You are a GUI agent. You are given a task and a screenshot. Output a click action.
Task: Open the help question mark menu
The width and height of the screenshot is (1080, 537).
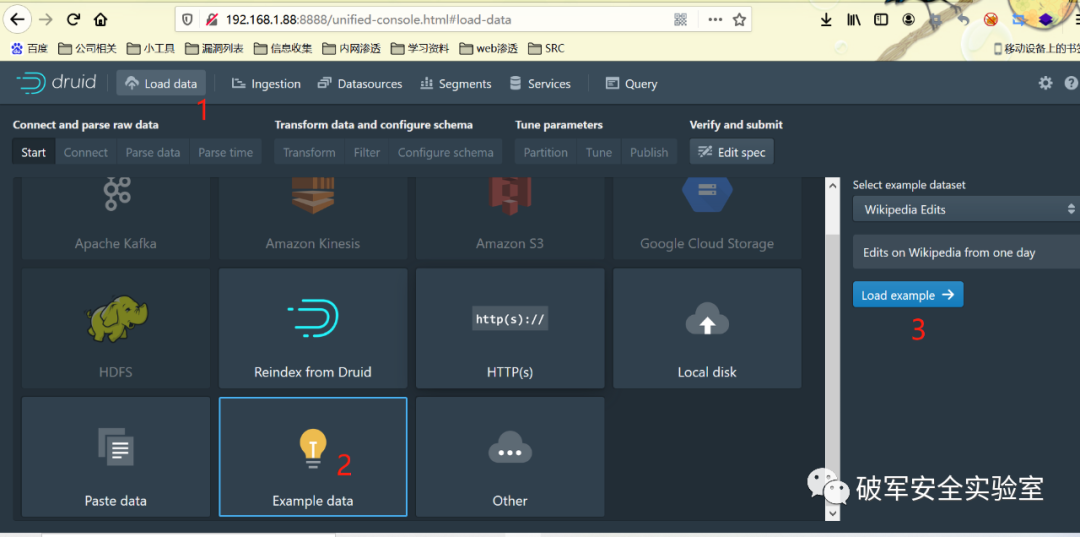(x=1071, y=83)
